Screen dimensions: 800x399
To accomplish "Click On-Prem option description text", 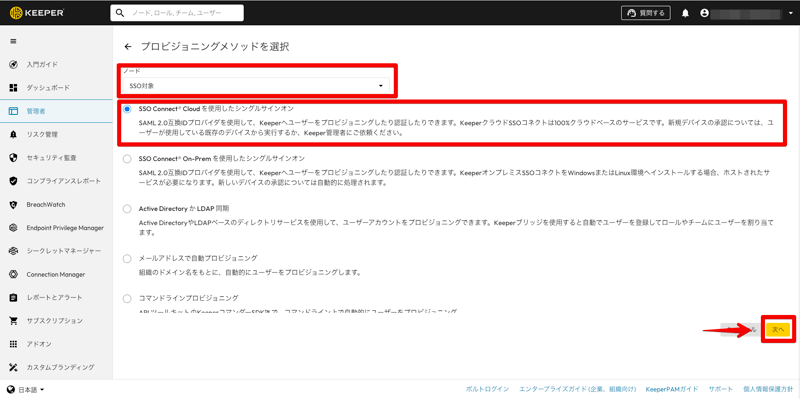I will 455,178.
